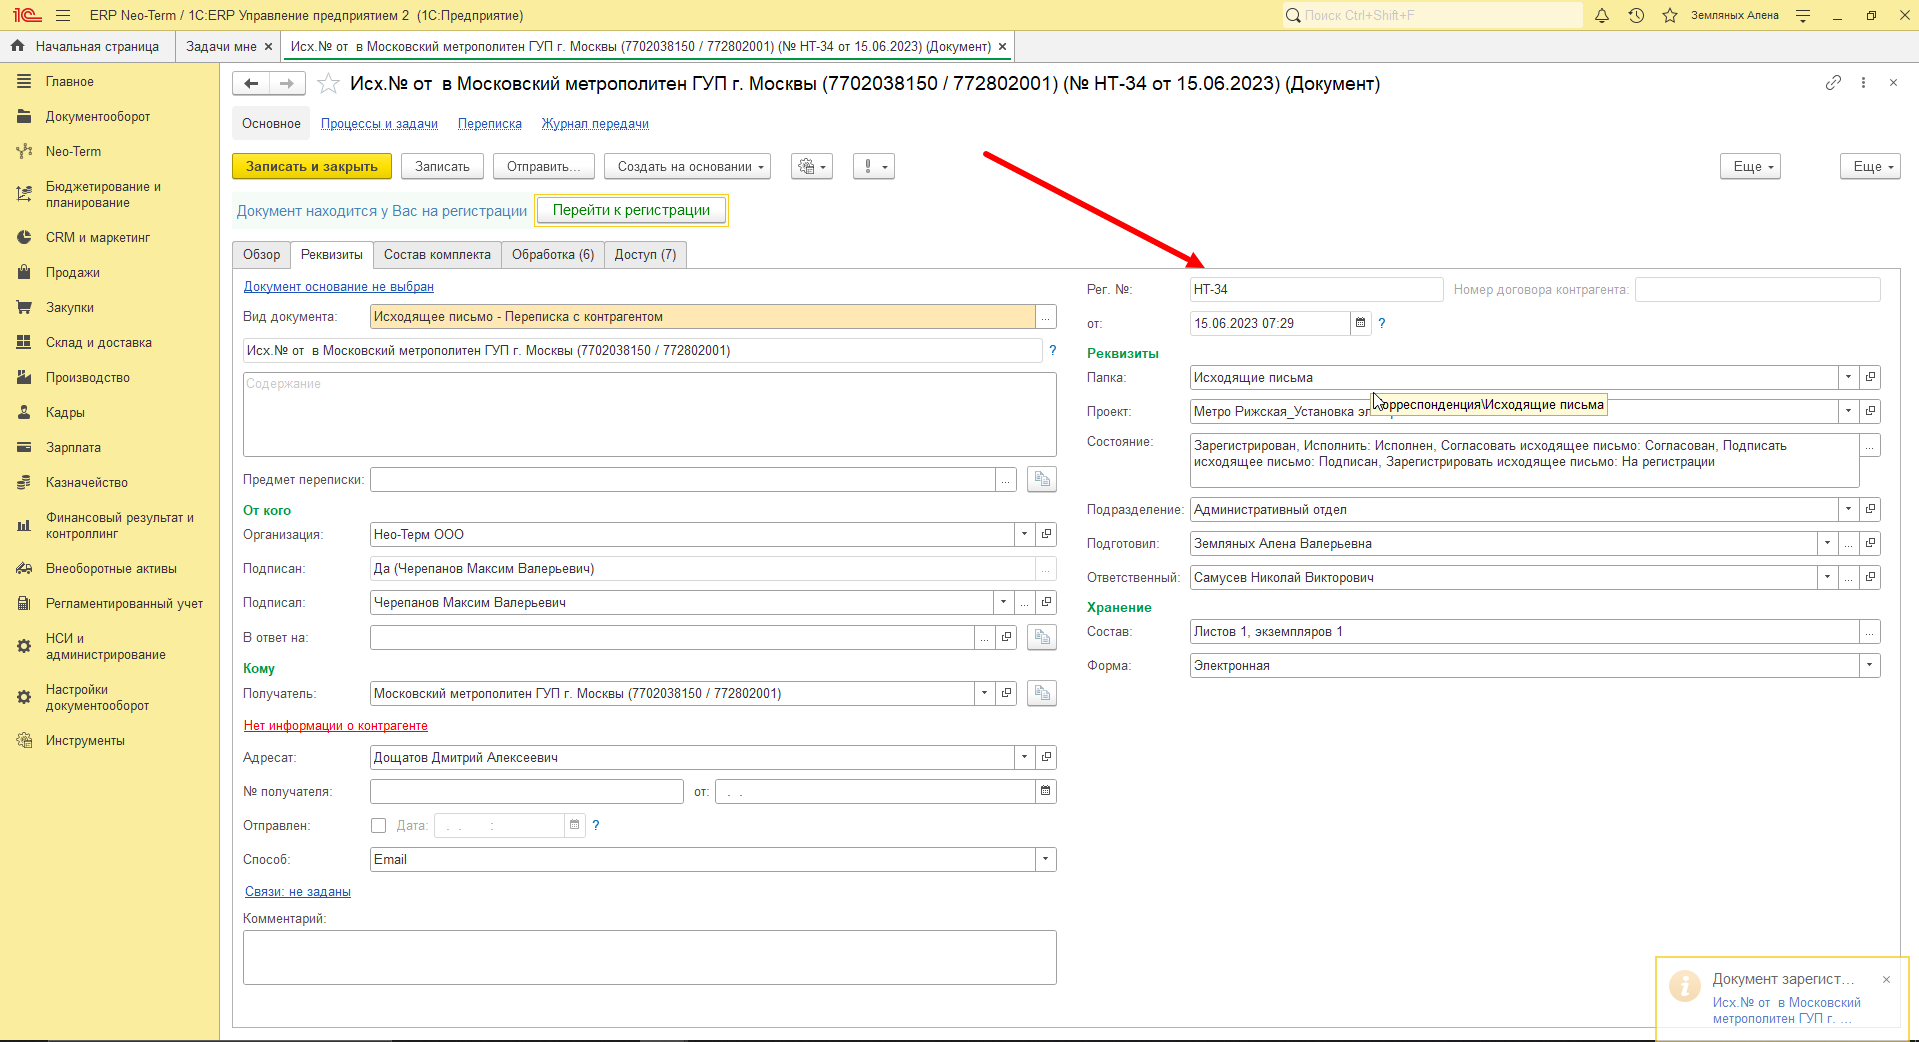Open Задачи мне tab
1919x1042 pixels.
pyautogui.click(x=221, y=46)
